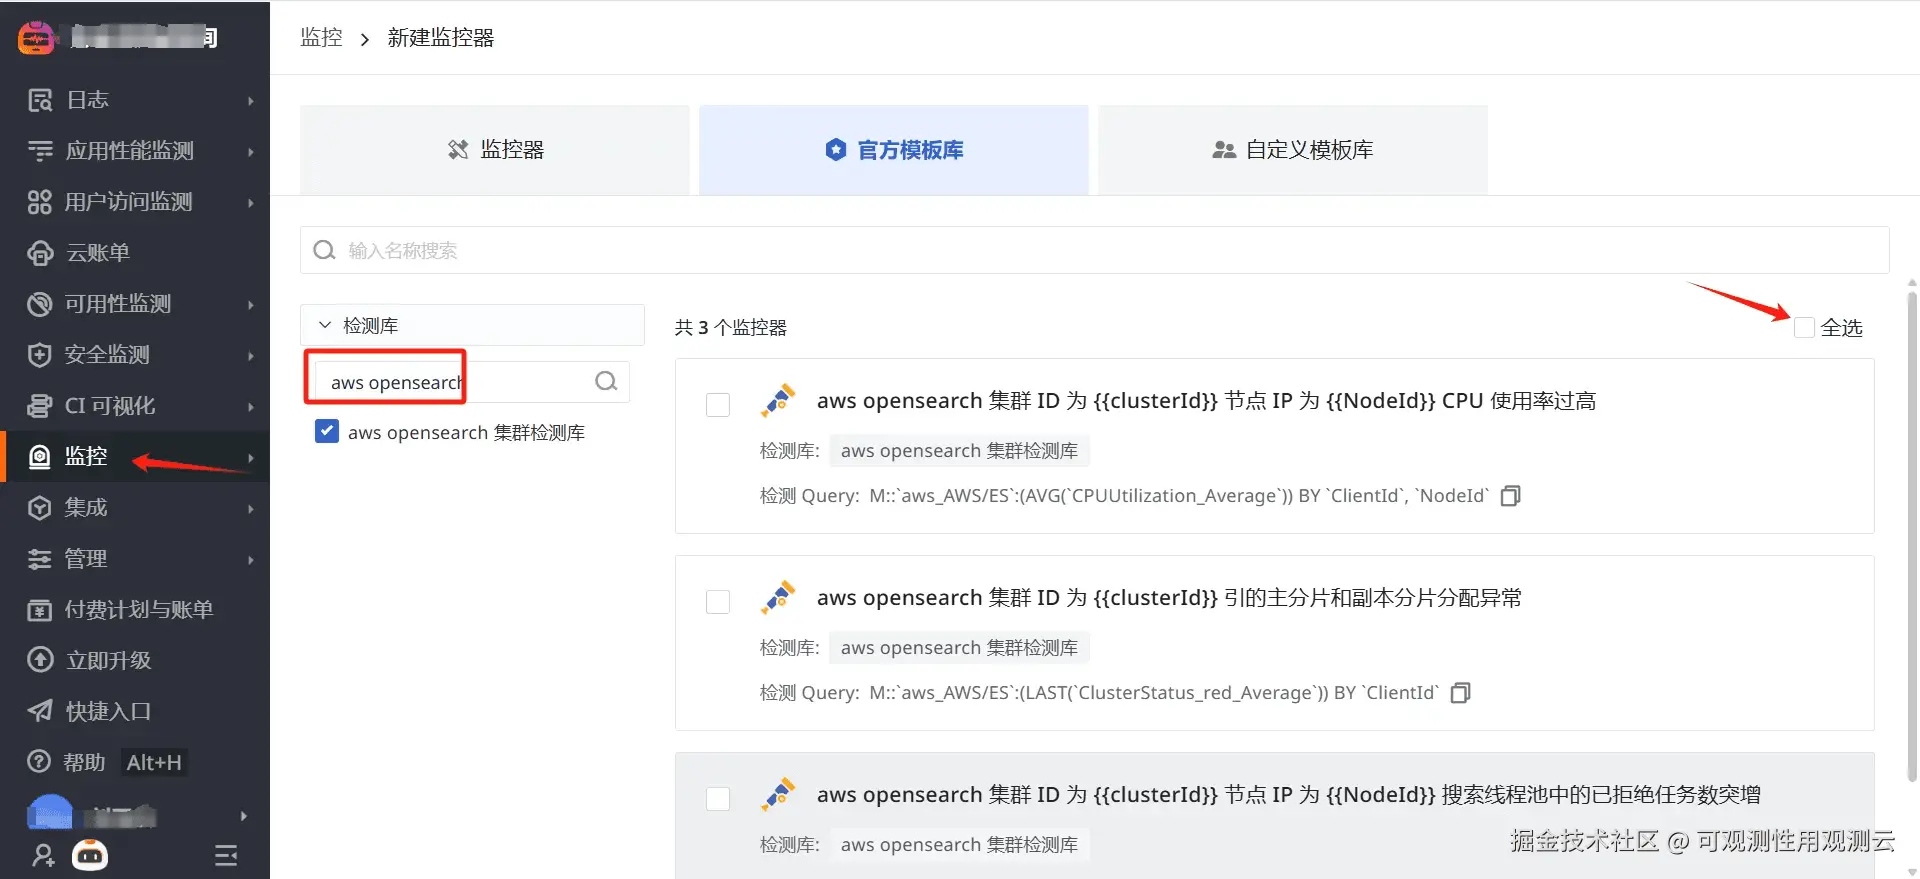Viewport: 1920px width, 879px height.
Task: Switch to the 官方模板库 tab
Action: tap(894, 150)
